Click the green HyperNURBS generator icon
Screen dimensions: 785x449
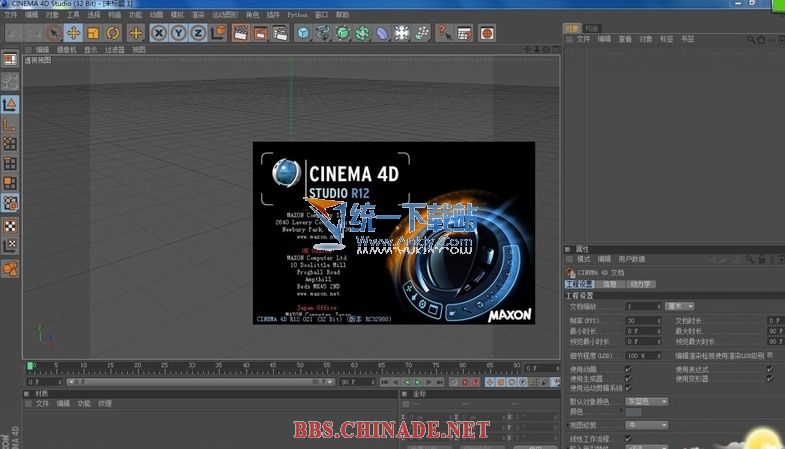343,33
